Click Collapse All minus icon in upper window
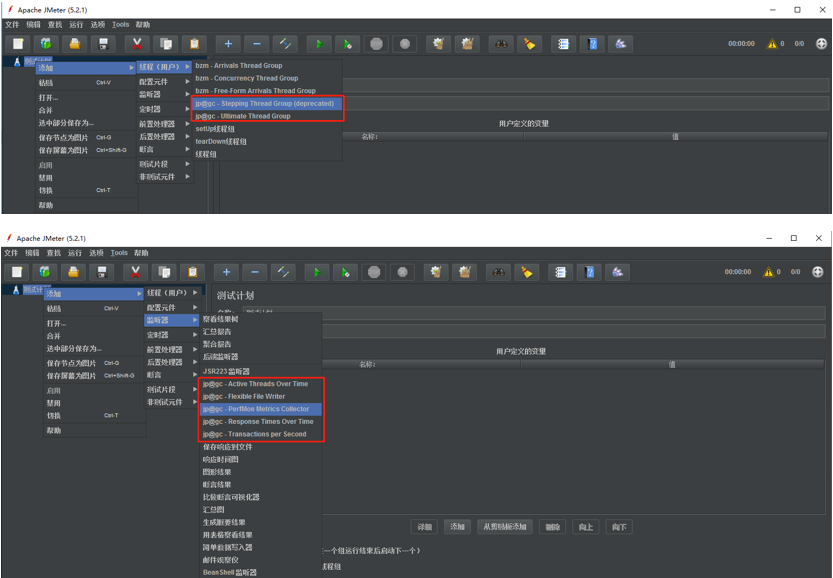The height and width of the screenshot is (578, 833). click(257, 44)
